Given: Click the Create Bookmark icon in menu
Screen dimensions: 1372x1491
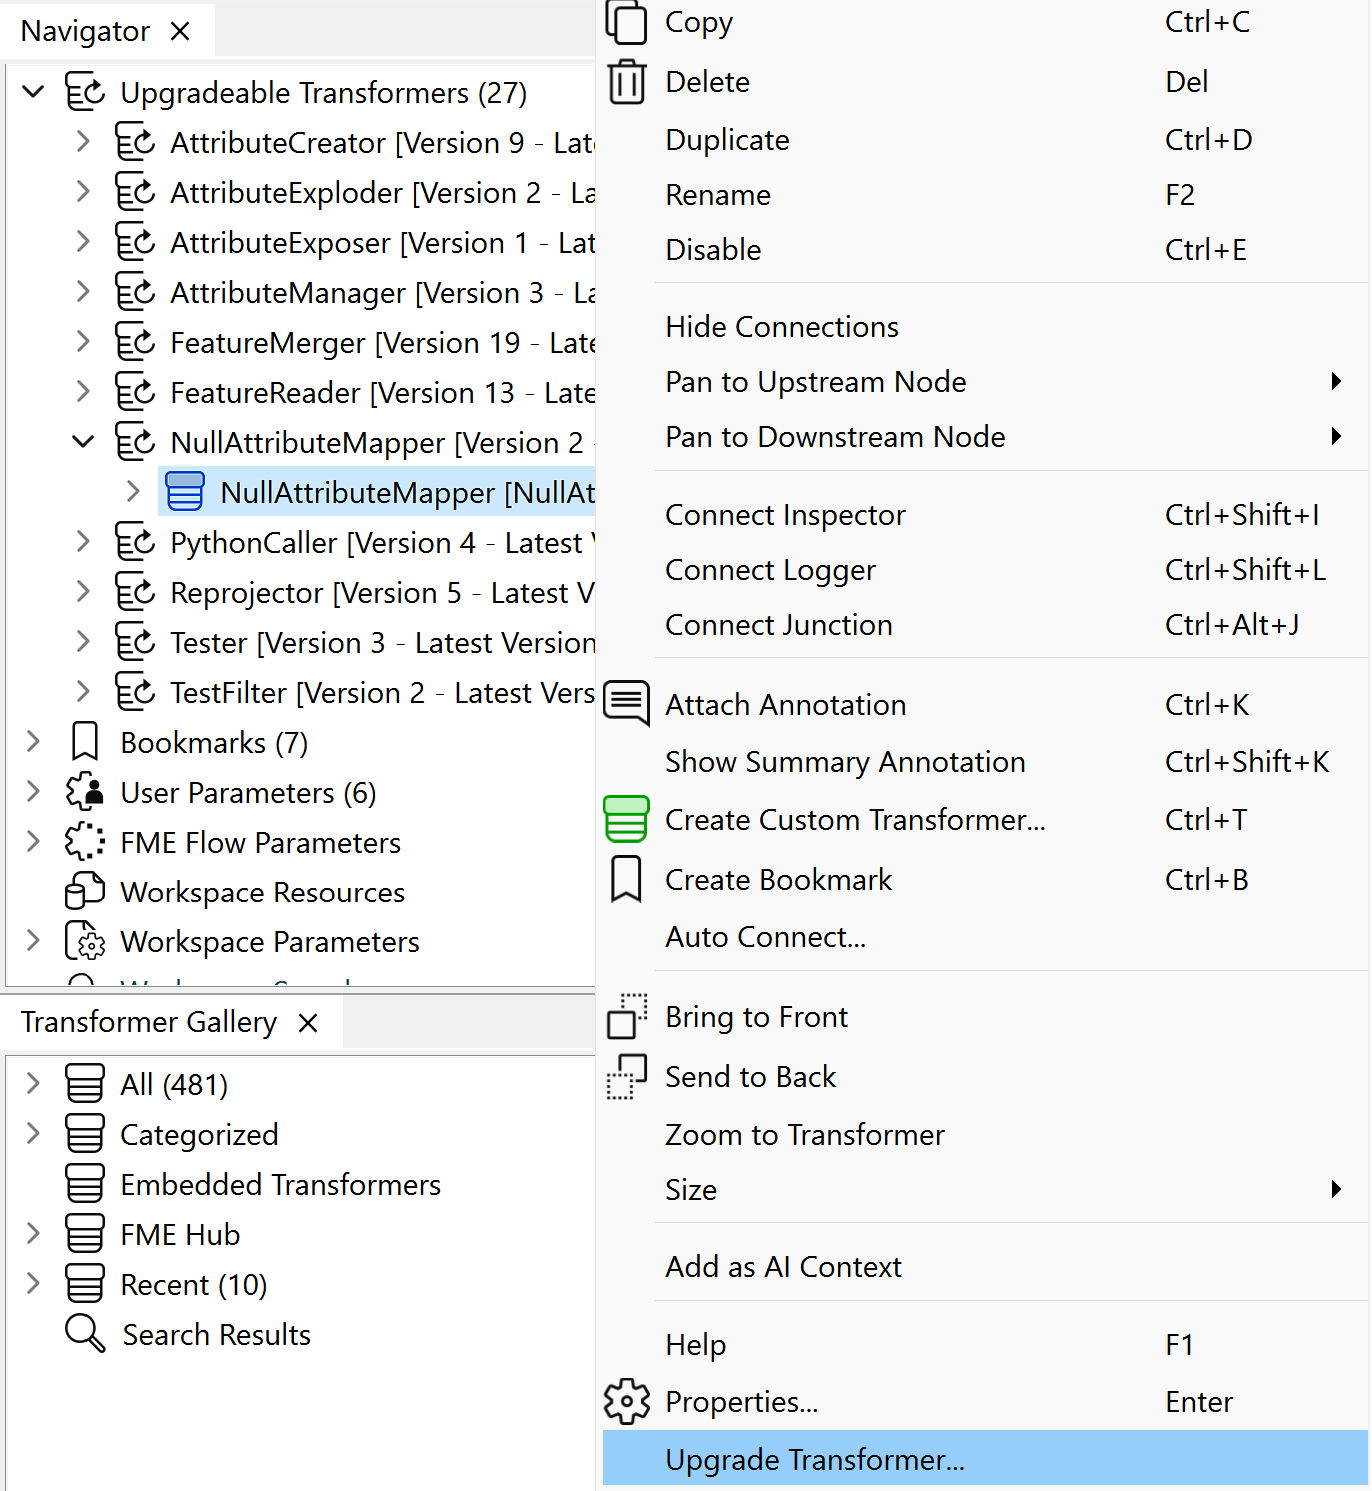Looking at the screenshot, I should pyautogui.click(x=626, y=879).
